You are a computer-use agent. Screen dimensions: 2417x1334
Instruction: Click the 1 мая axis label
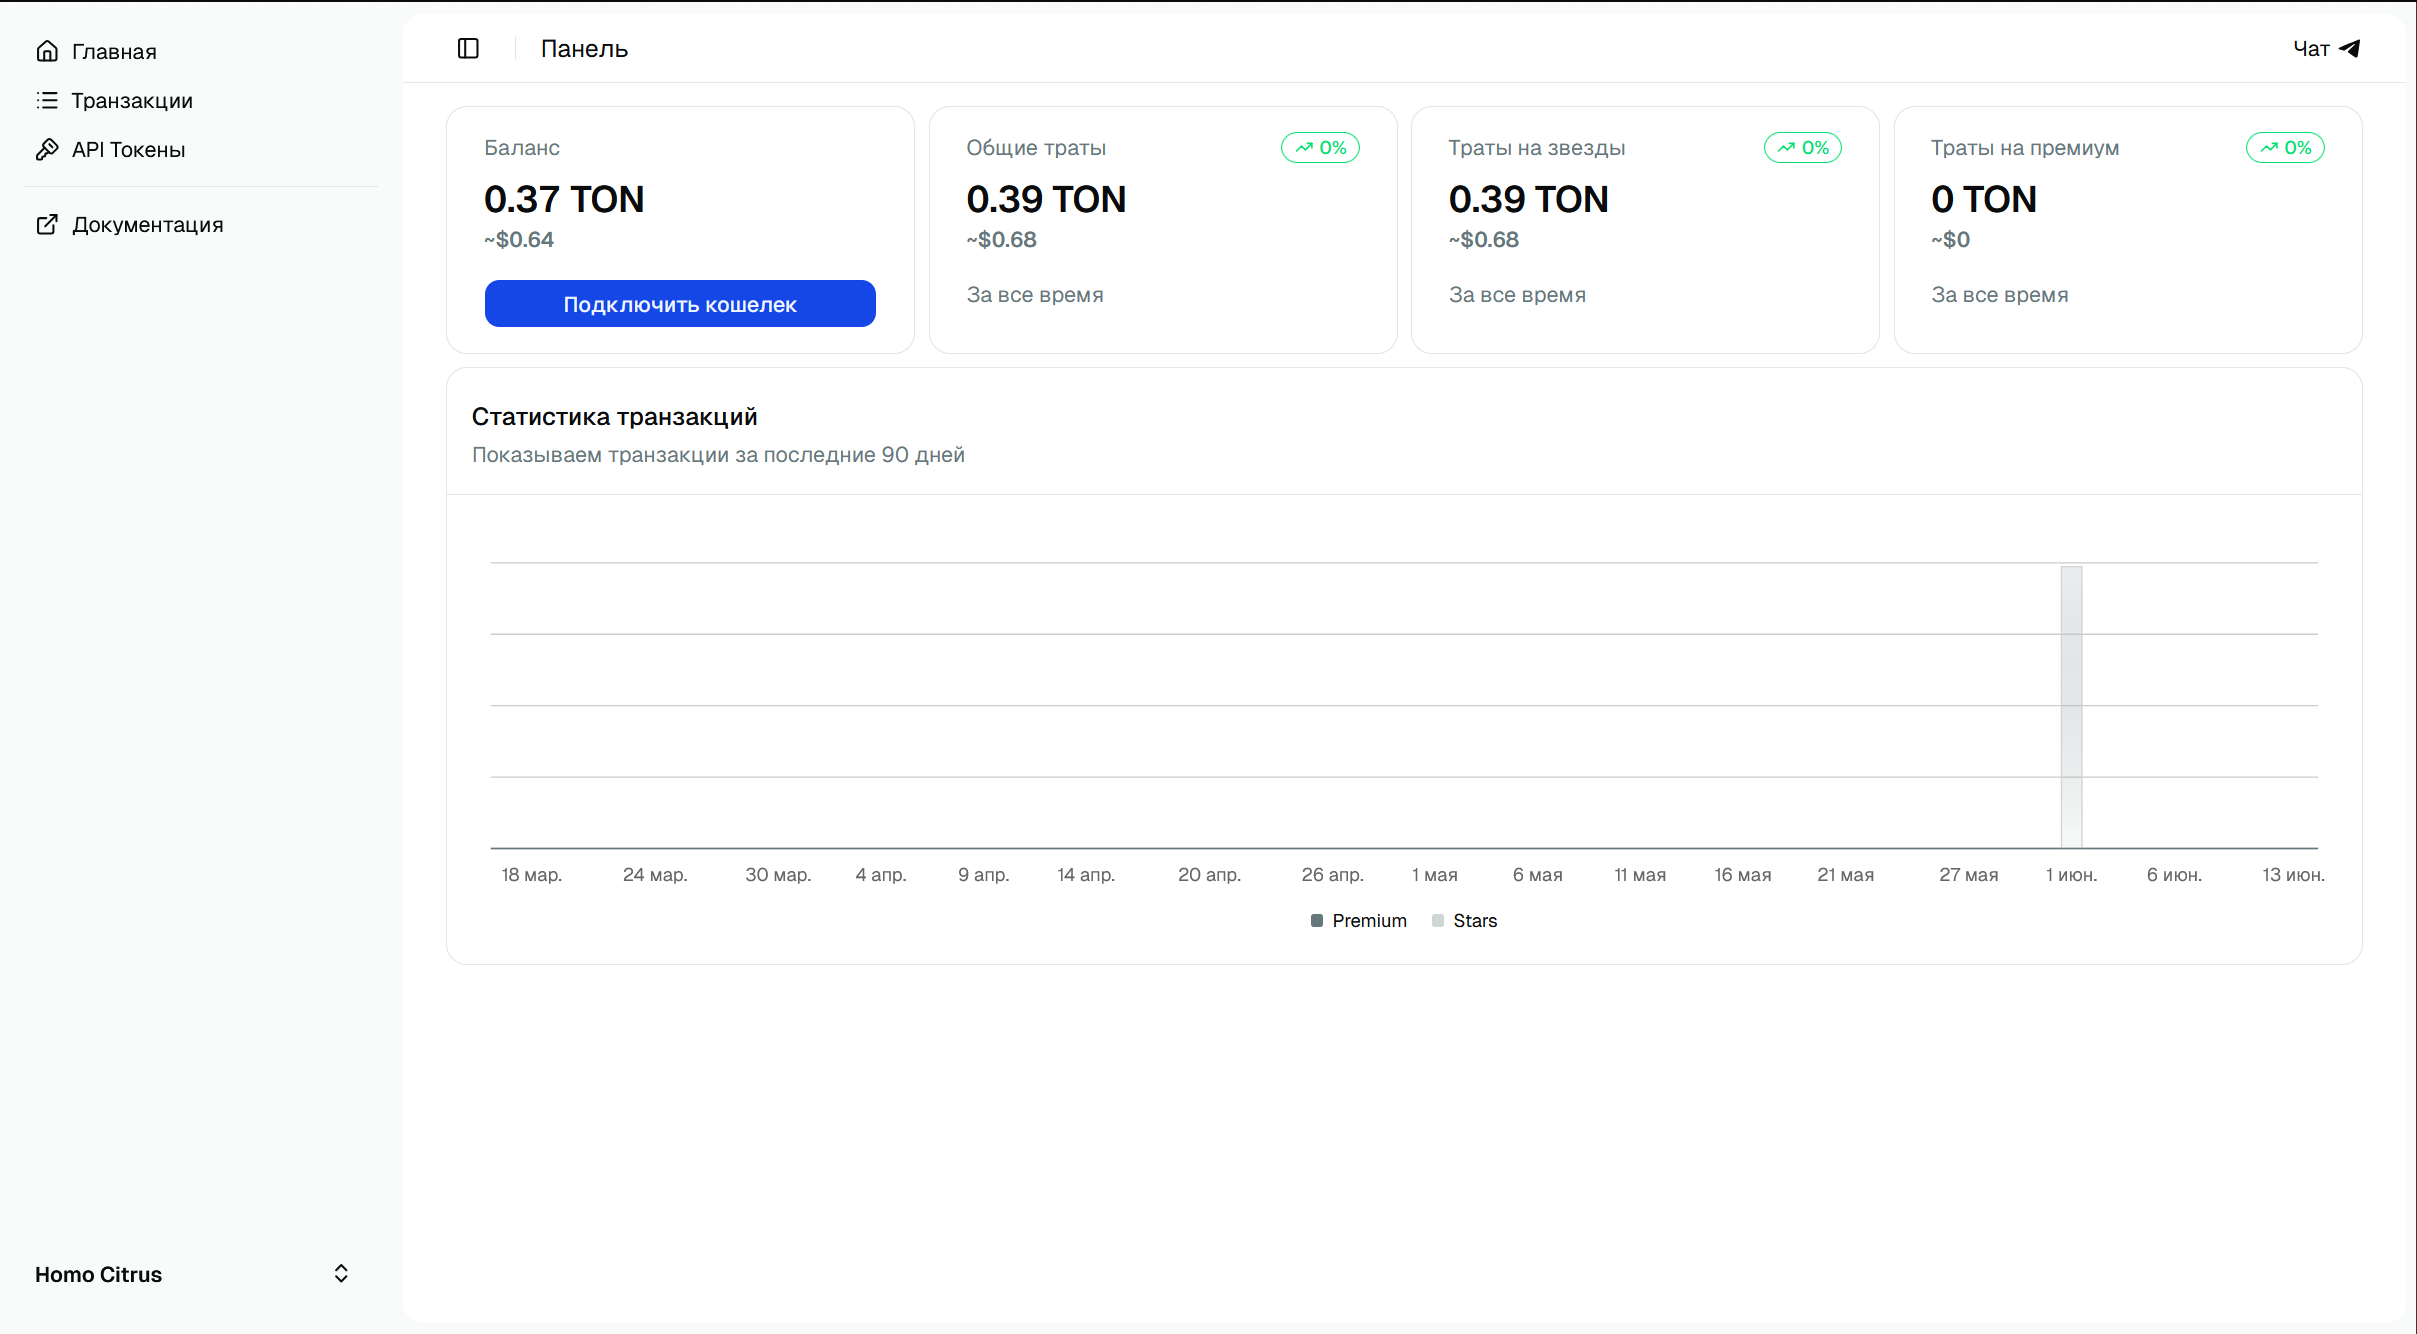point(1435,875)
